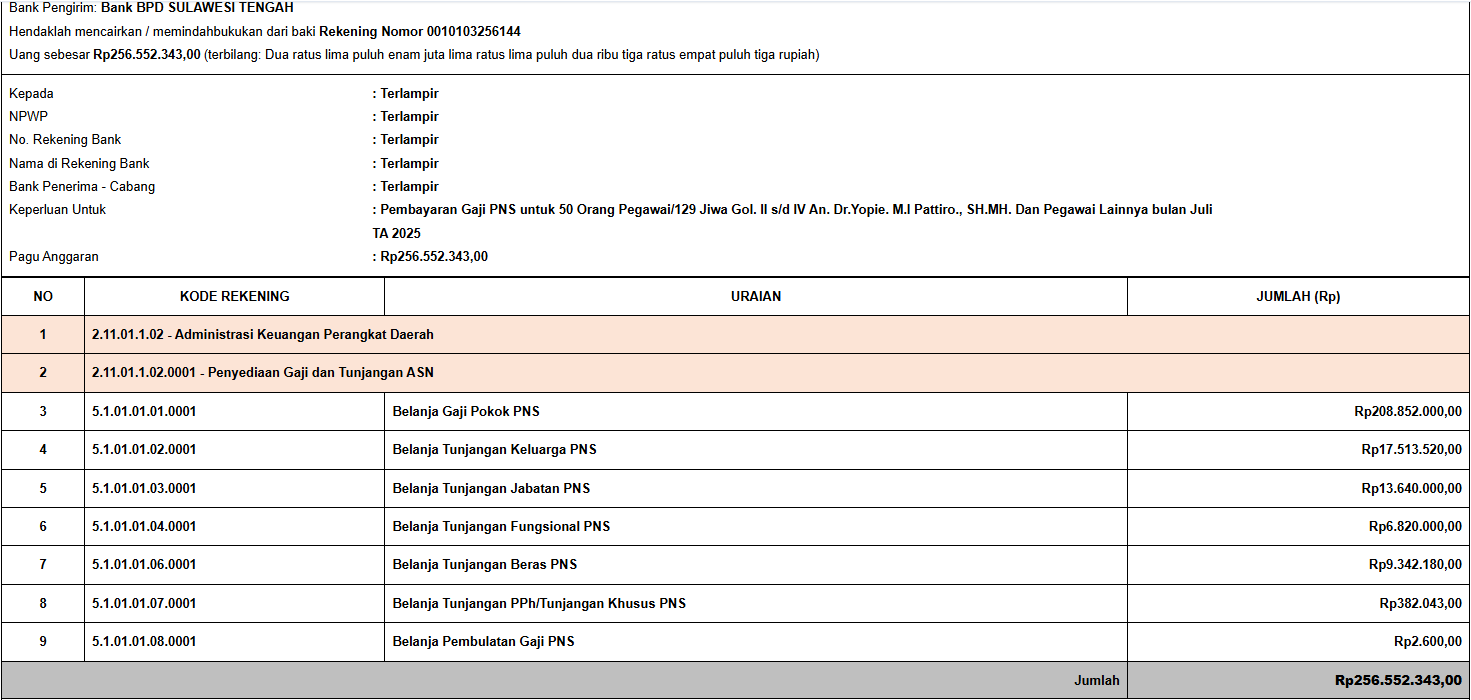Click the Kepada label
This screenshot has height=700, width=1471.
click(31, 94)
